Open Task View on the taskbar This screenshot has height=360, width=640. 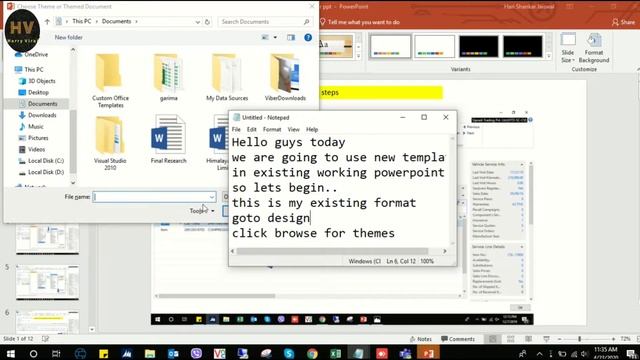coord(56,353)
